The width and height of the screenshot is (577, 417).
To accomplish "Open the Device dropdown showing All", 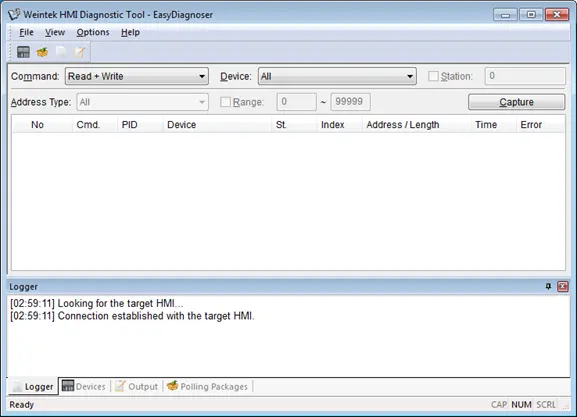I will click(x=337, y=76).
